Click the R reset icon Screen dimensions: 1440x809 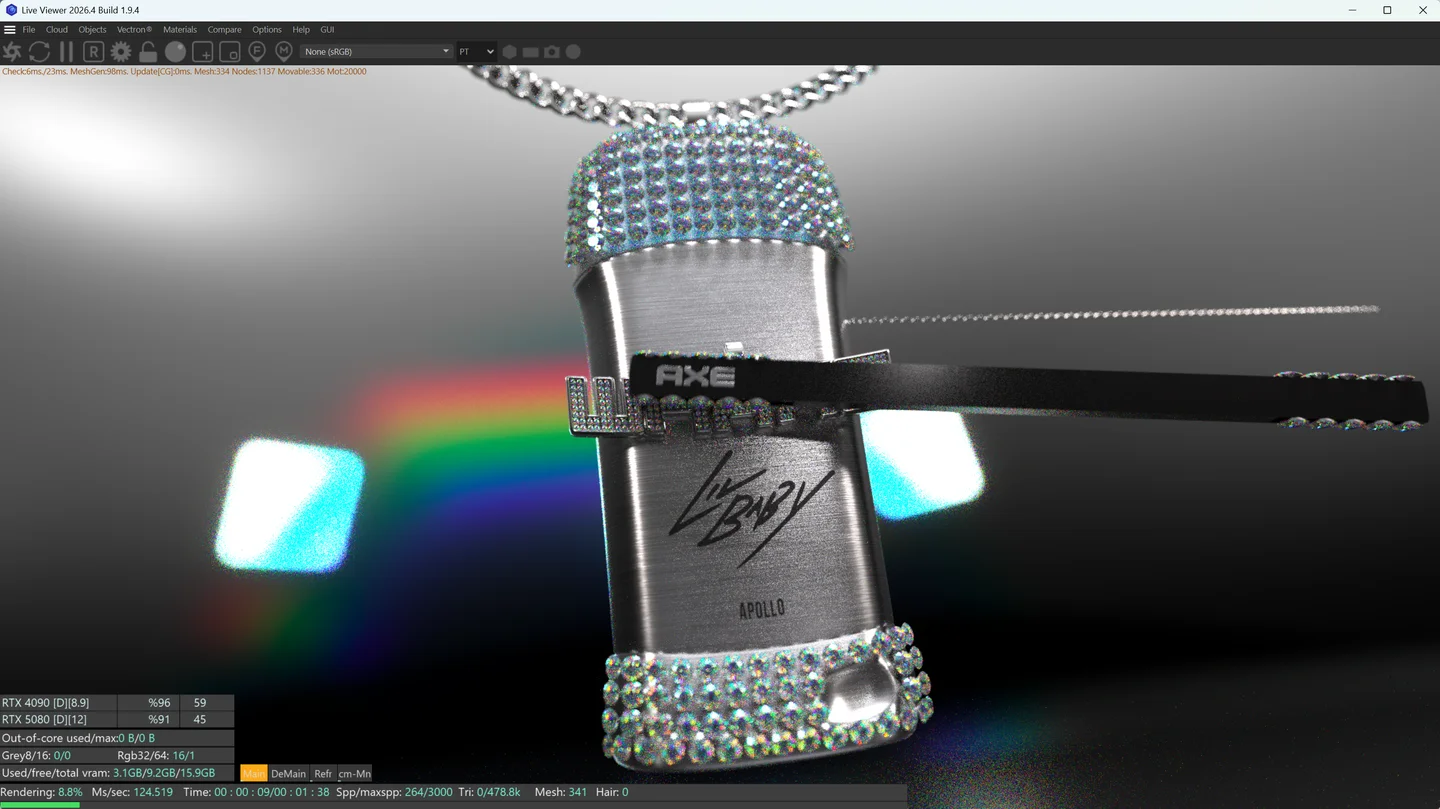(93, 52)
